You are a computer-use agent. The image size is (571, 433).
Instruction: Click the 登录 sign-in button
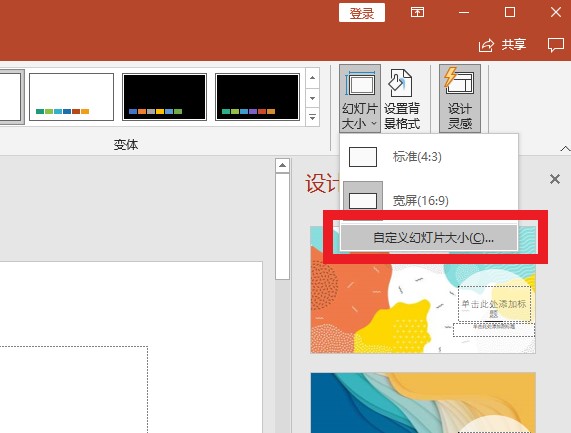[x=362, y=13]
